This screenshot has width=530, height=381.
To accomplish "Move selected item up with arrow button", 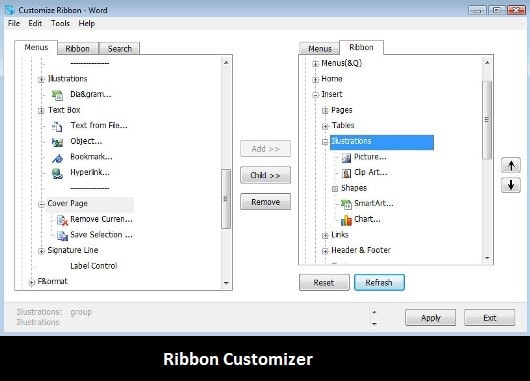I will pos(511,165).
